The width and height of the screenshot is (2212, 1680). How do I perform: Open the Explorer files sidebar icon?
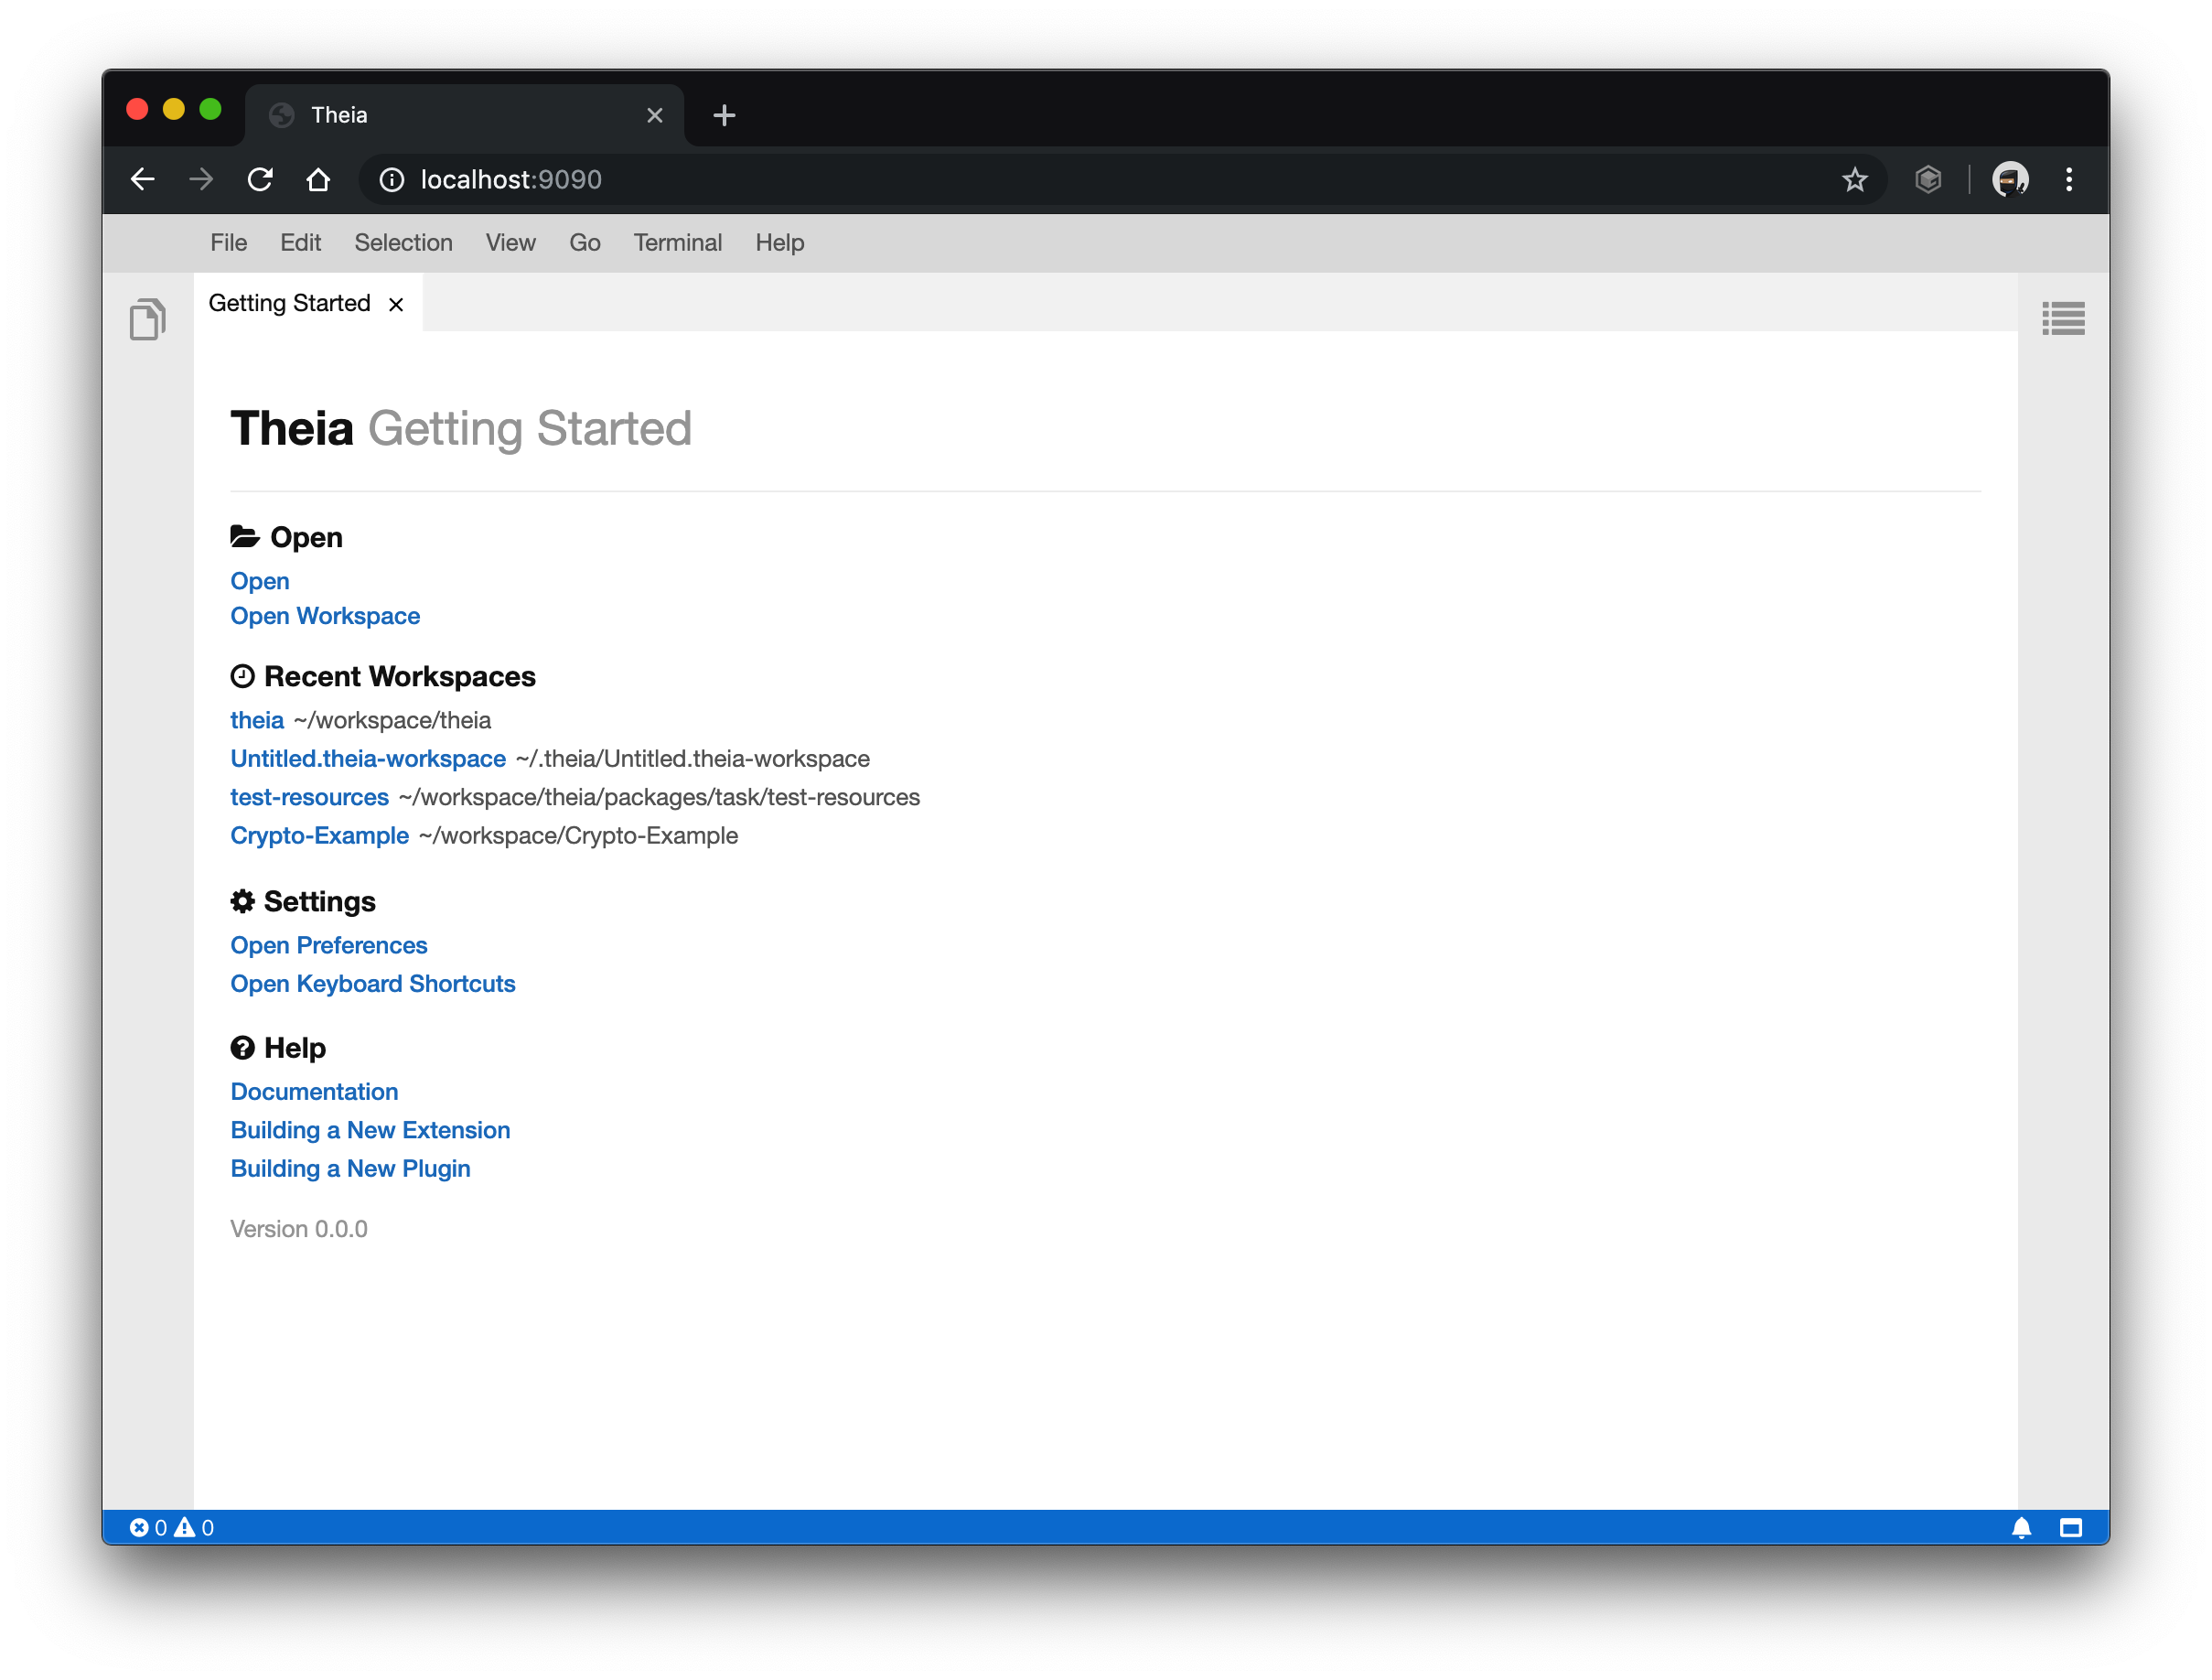pyautogui.click(x=147, y=319)
